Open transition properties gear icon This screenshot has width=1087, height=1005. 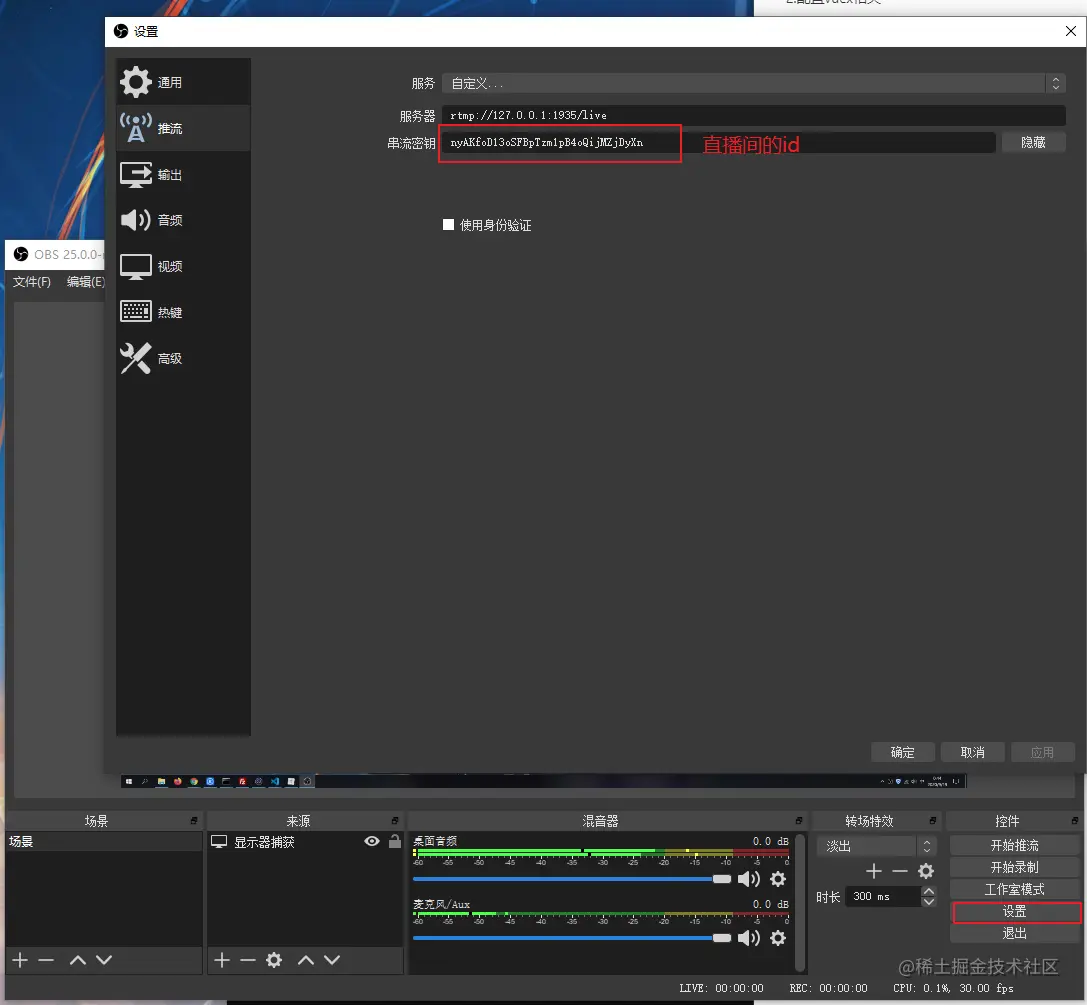click(926, 871)
